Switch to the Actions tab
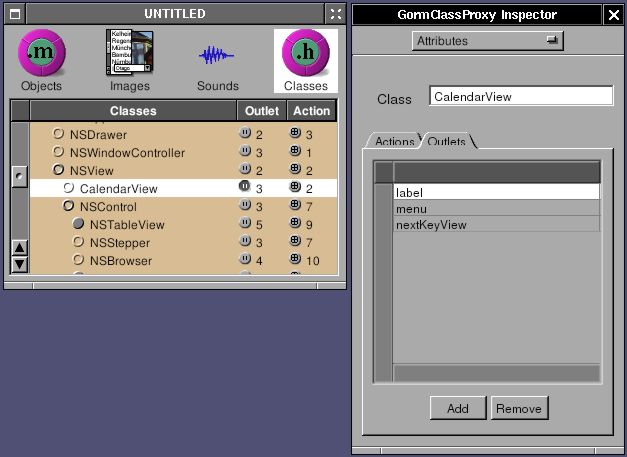This screenshot has height=457, width=627. [x=394, y=142]
